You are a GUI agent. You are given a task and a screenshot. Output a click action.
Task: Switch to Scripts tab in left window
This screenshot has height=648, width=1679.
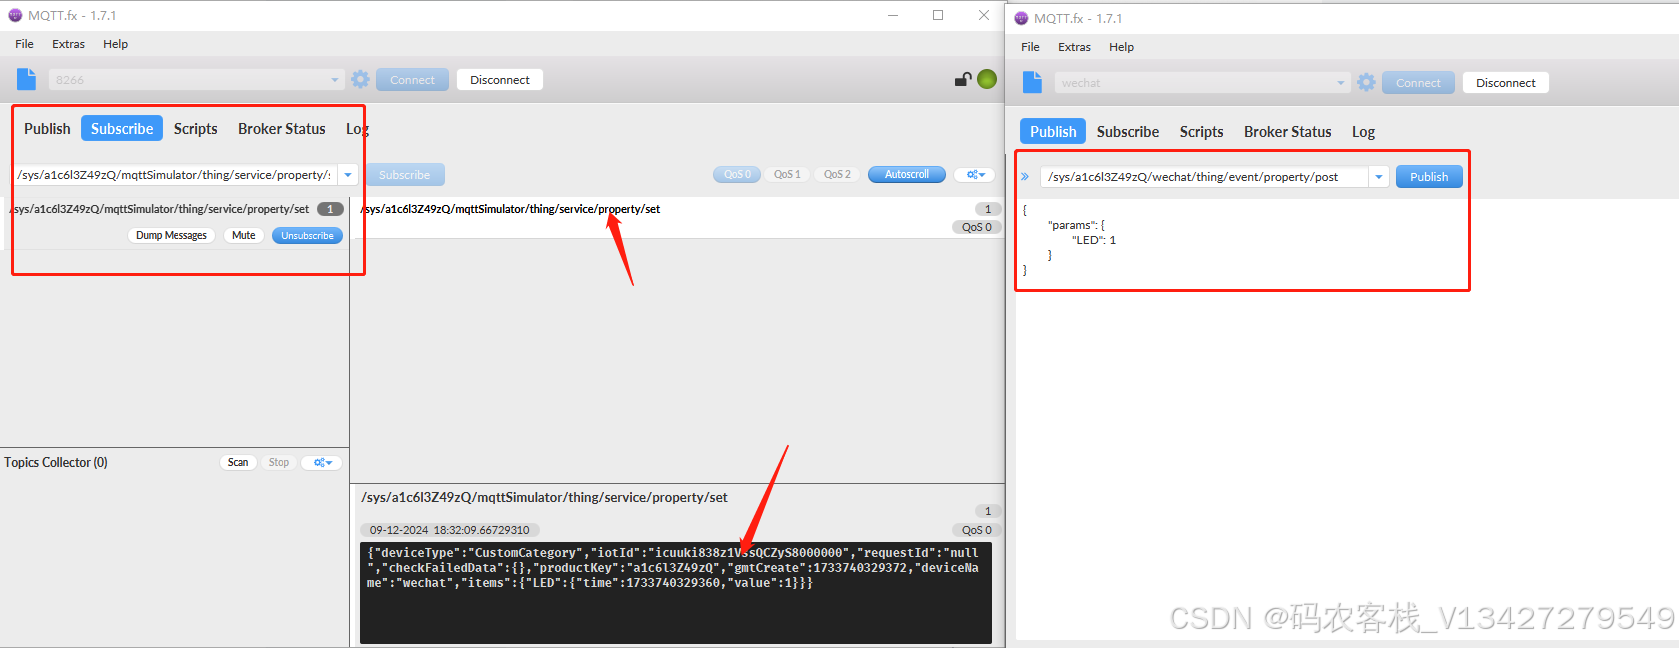[x=196, y=129]
